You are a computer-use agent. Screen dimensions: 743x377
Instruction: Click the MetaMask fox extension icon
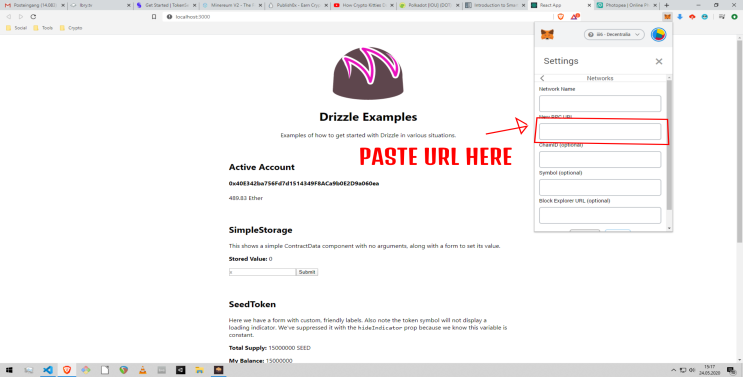click(667, 17)
